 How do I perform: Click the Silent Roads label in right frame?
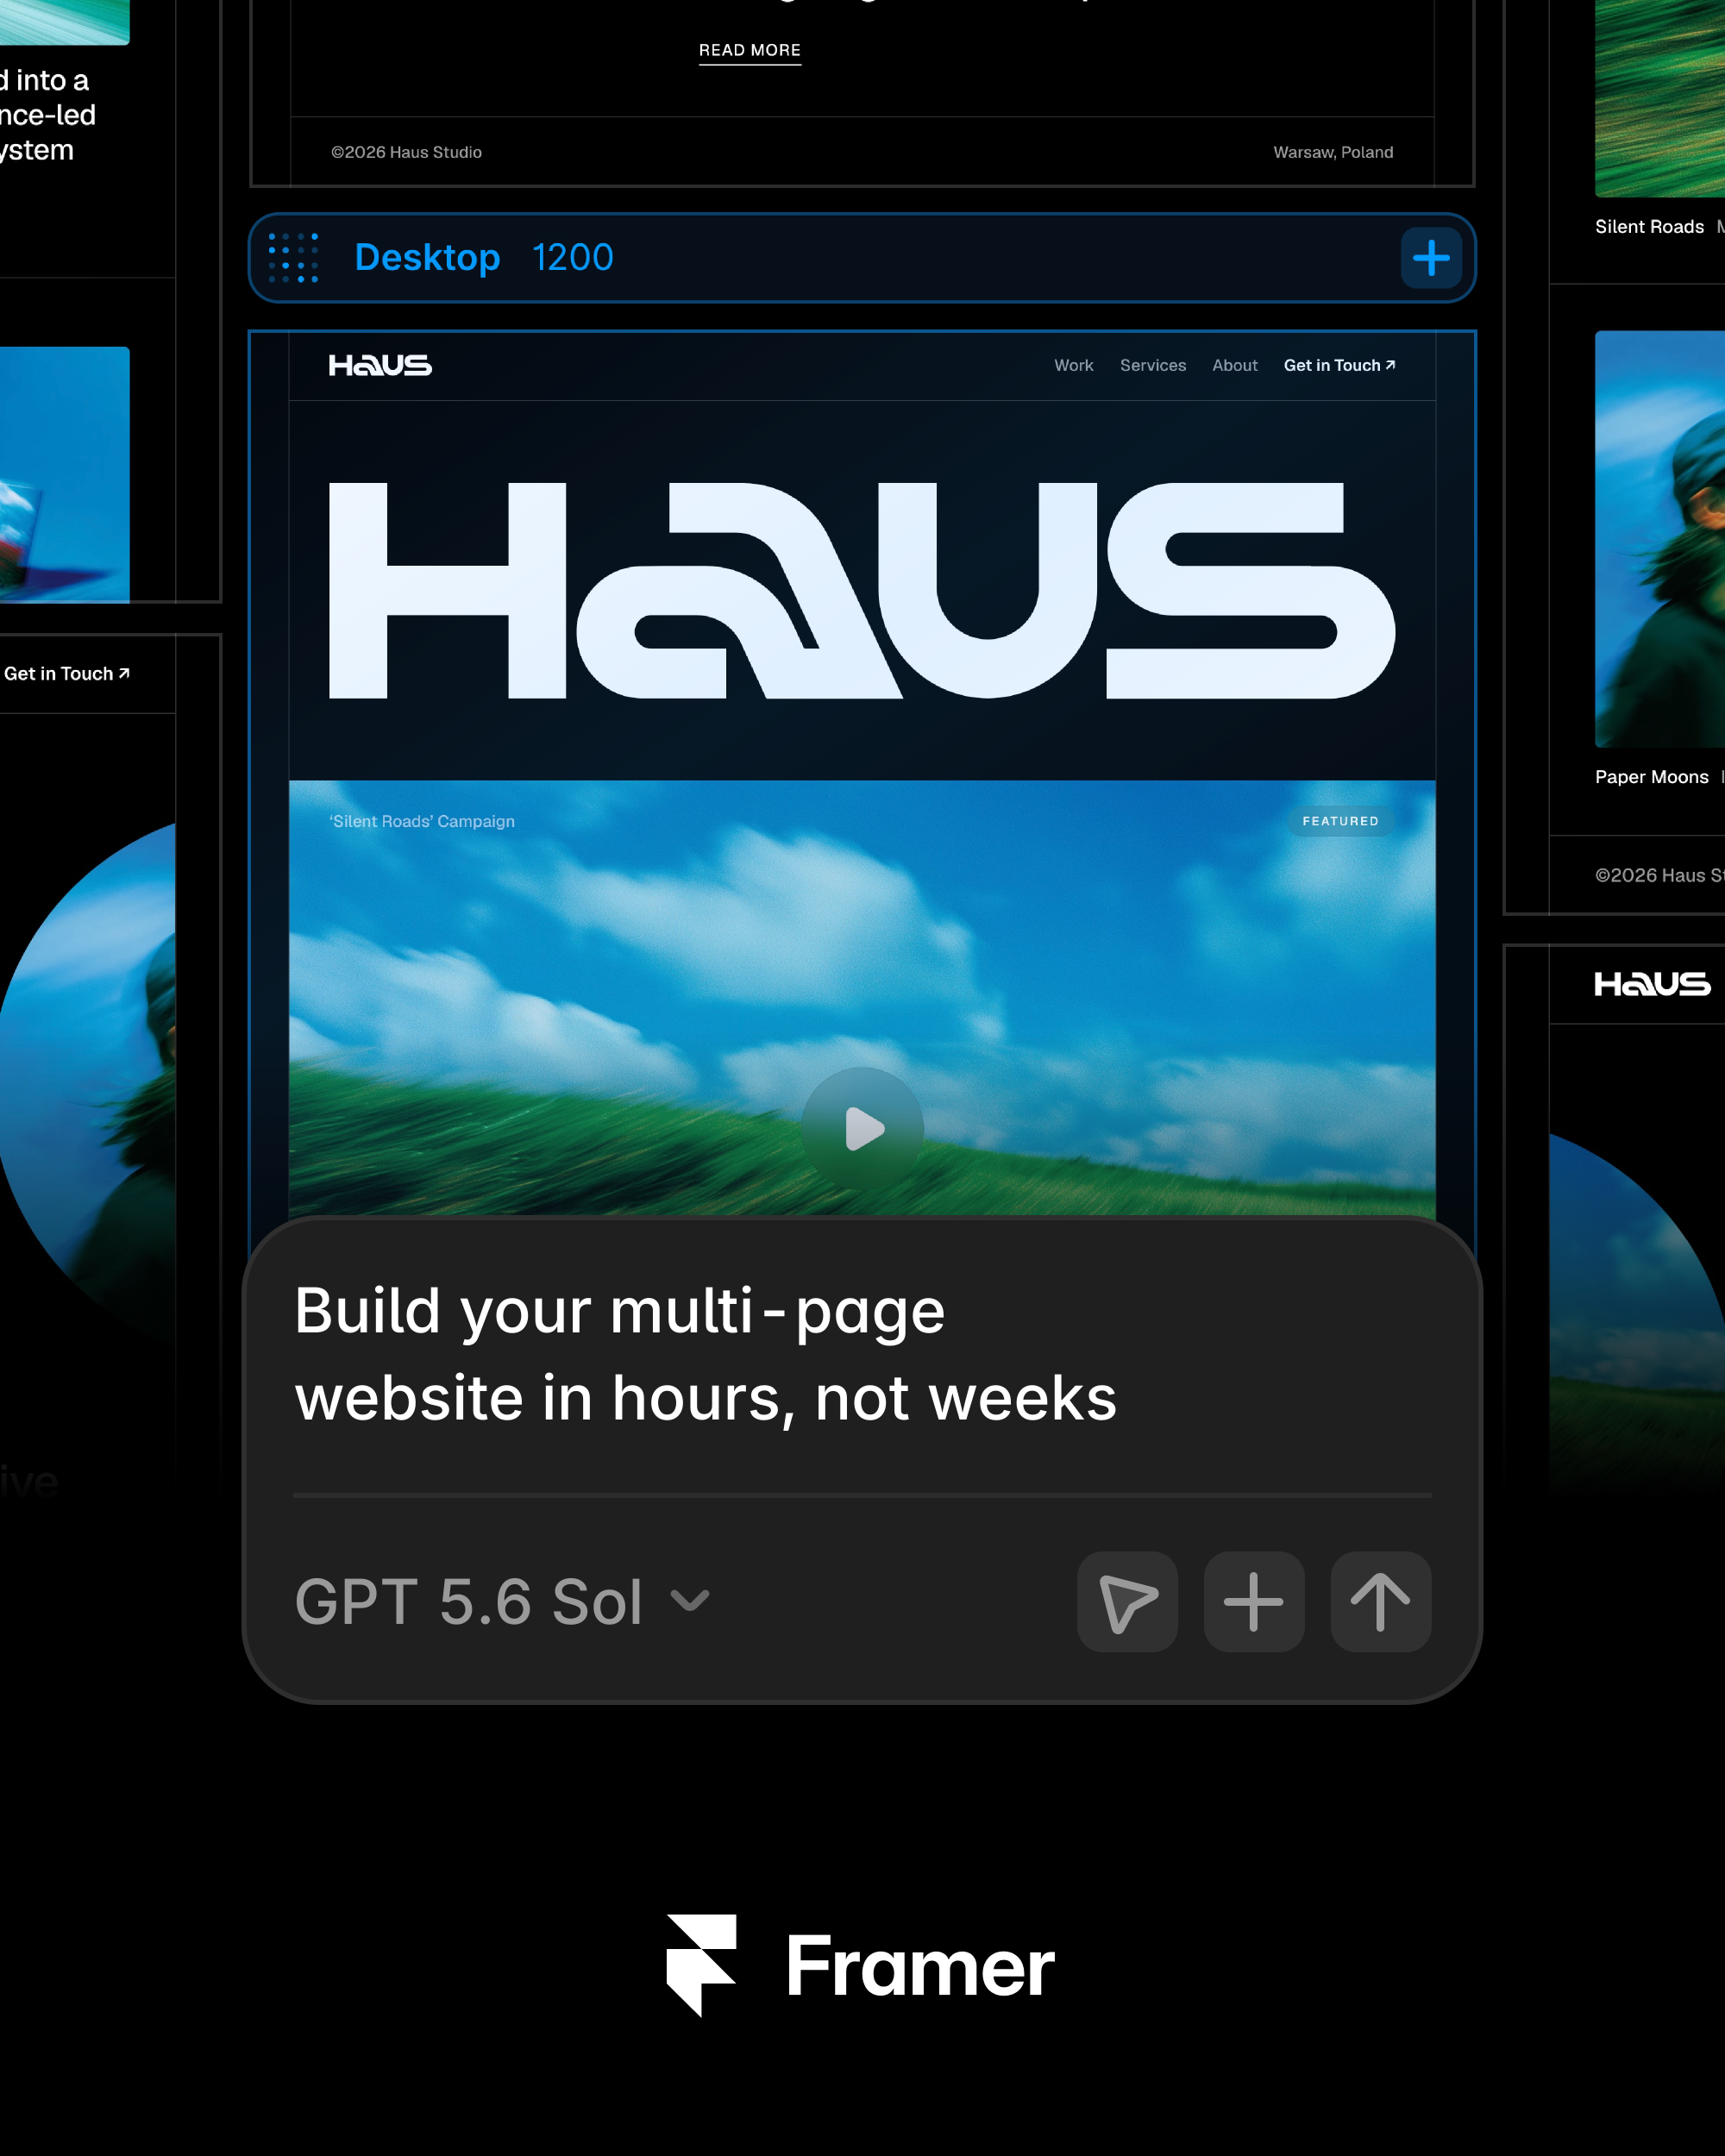(1649, 227)
